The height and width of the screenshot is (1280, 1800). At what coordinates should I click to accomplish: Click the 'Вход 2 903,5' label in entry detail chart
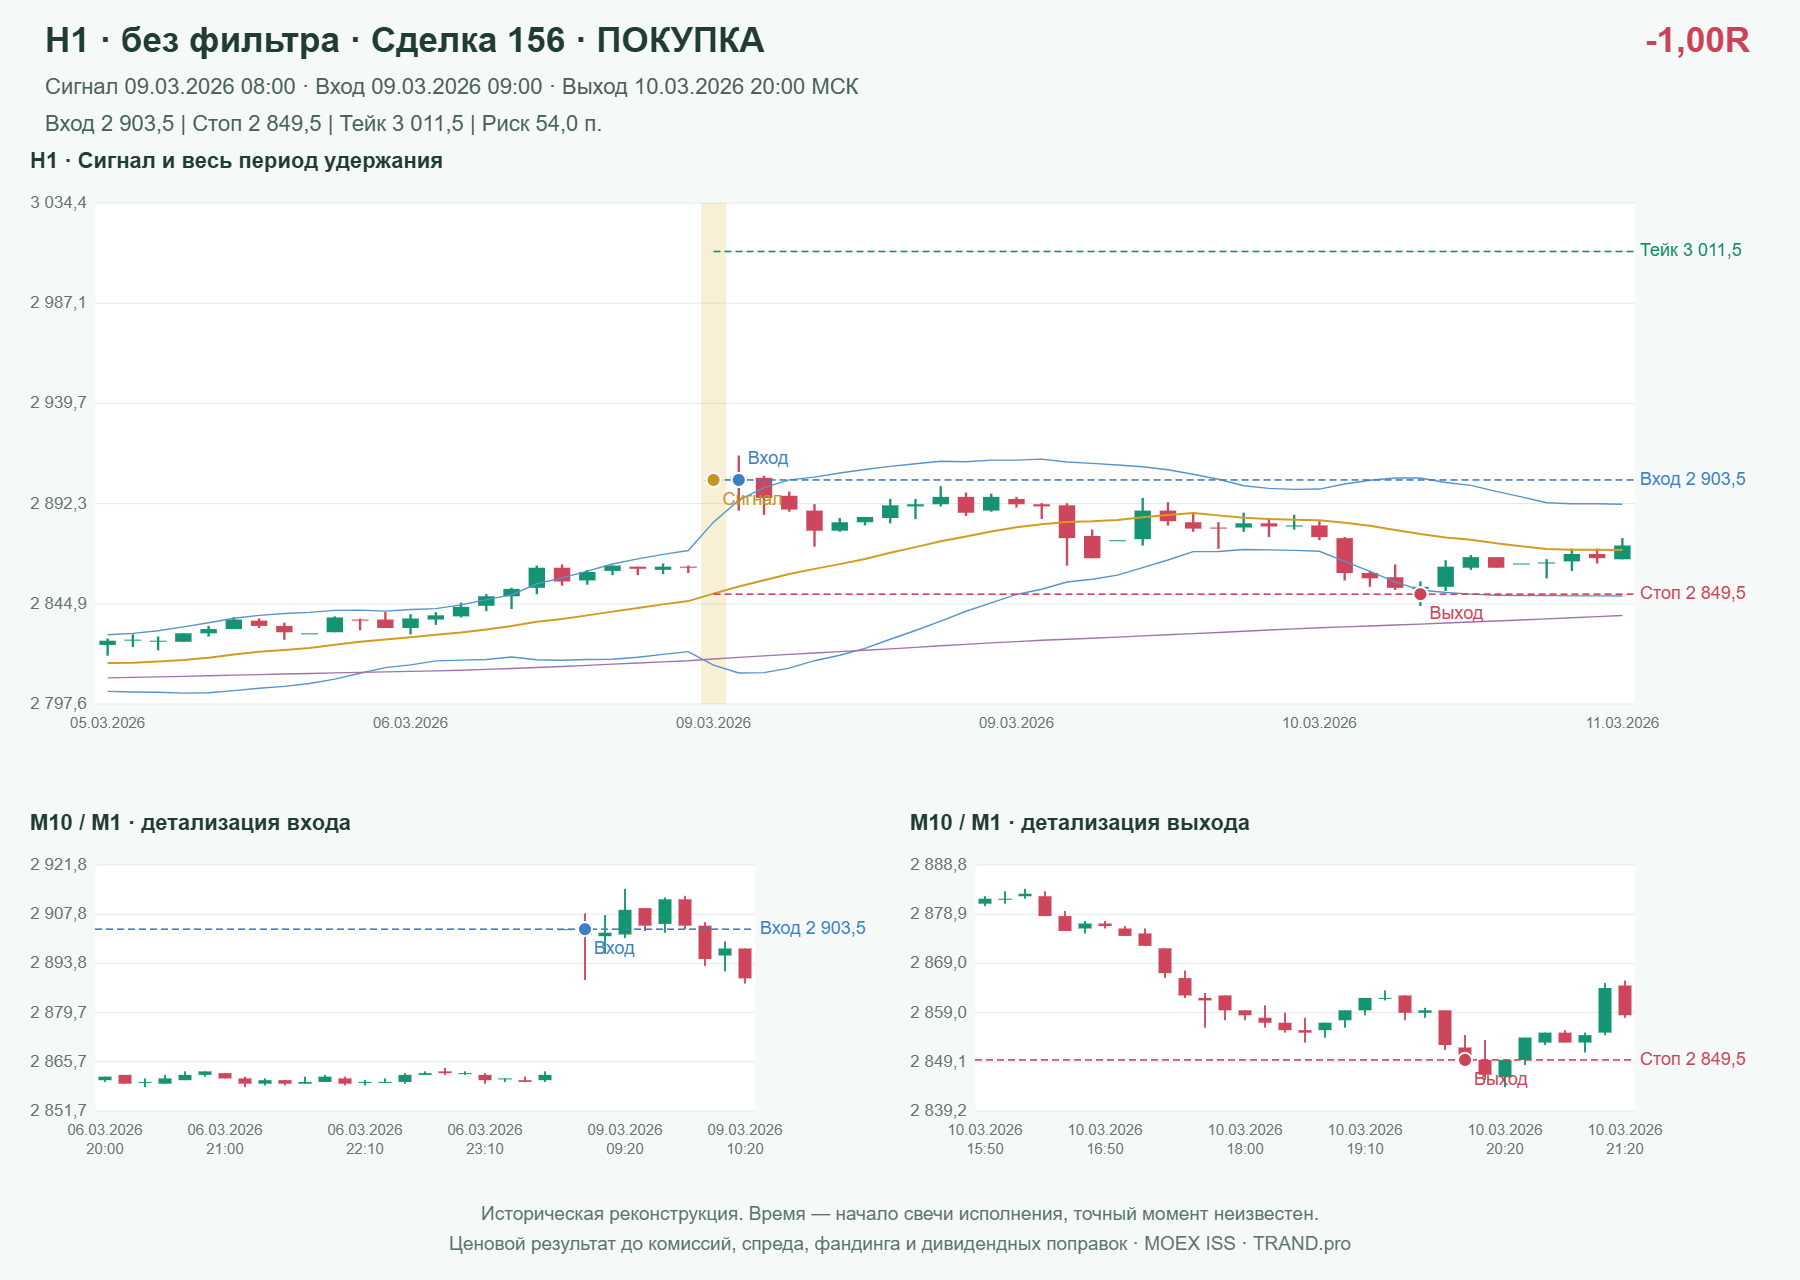(812, 928)
